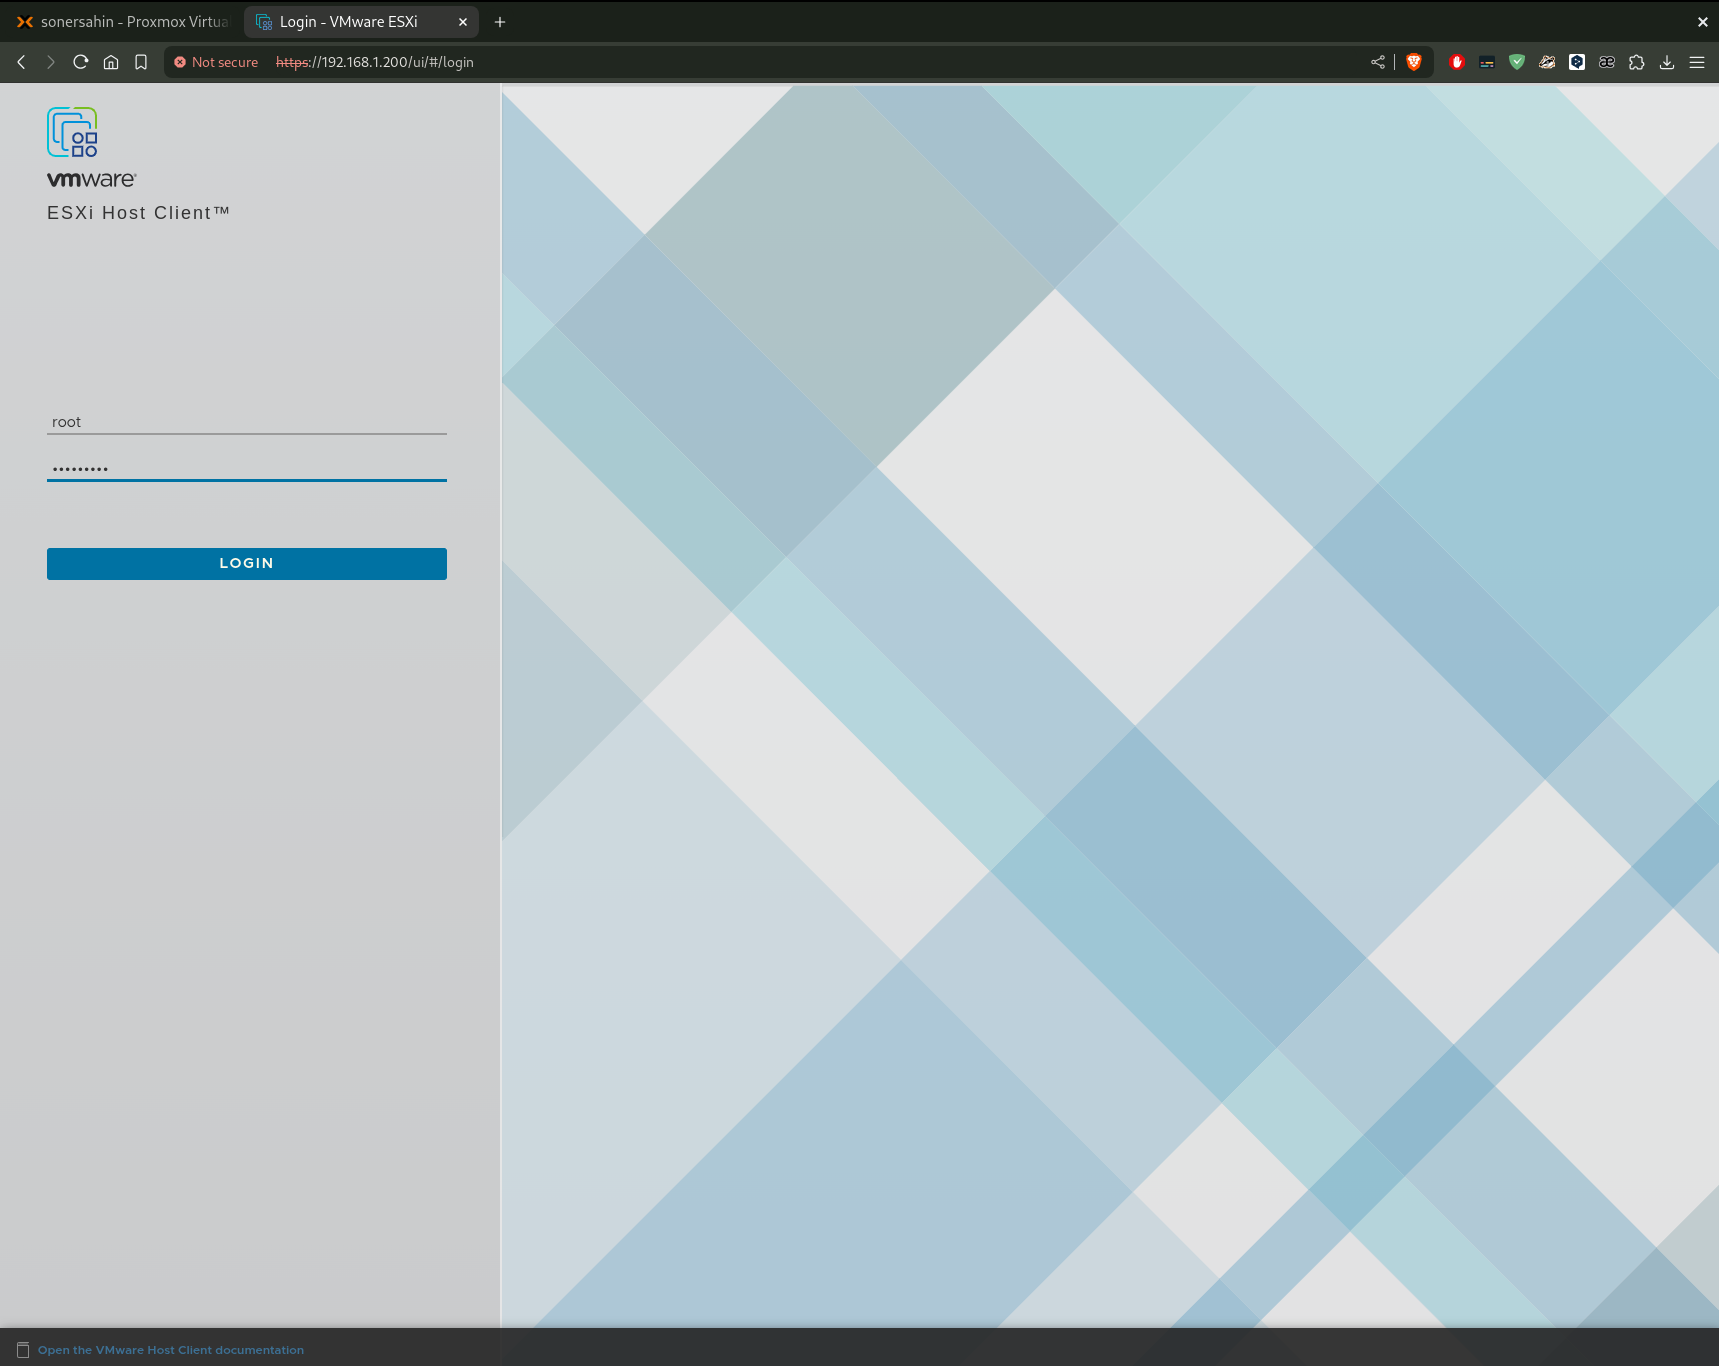Open the downloads panel
The height and width of the screenshot is (1366, 1719).
(1666, 62)
